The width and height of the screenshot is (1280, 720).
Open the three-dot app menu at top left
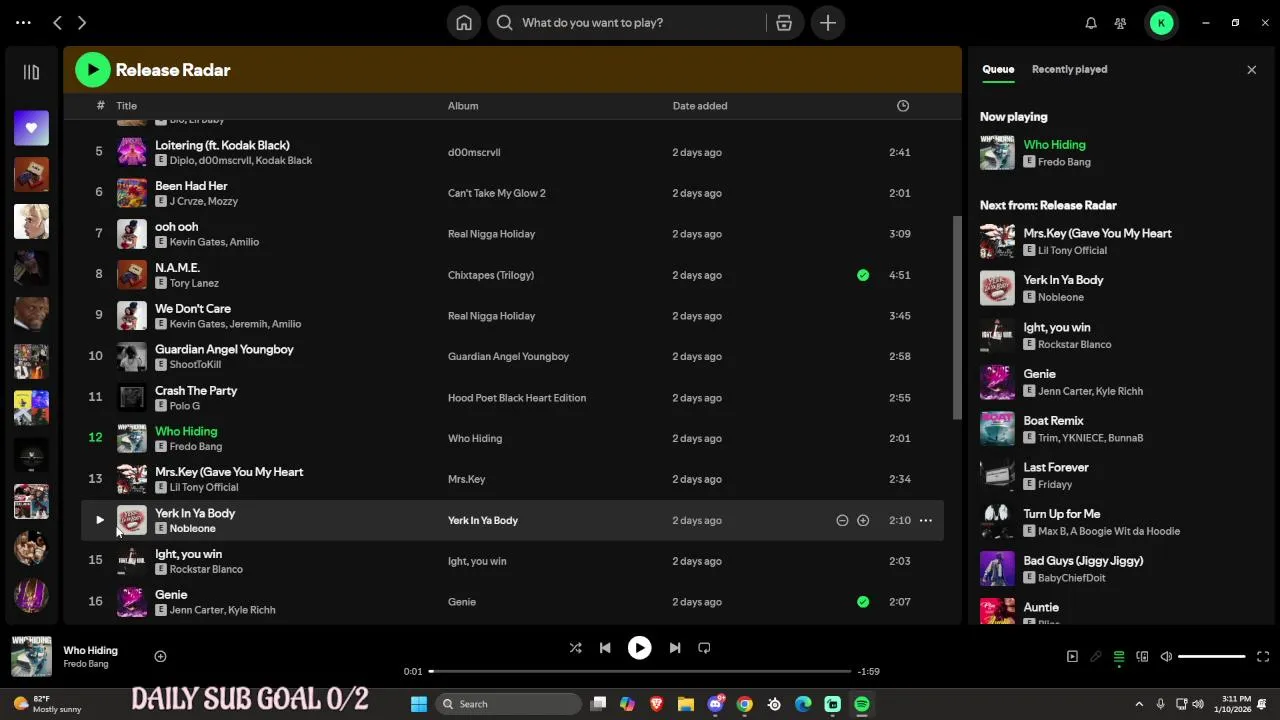23,22
